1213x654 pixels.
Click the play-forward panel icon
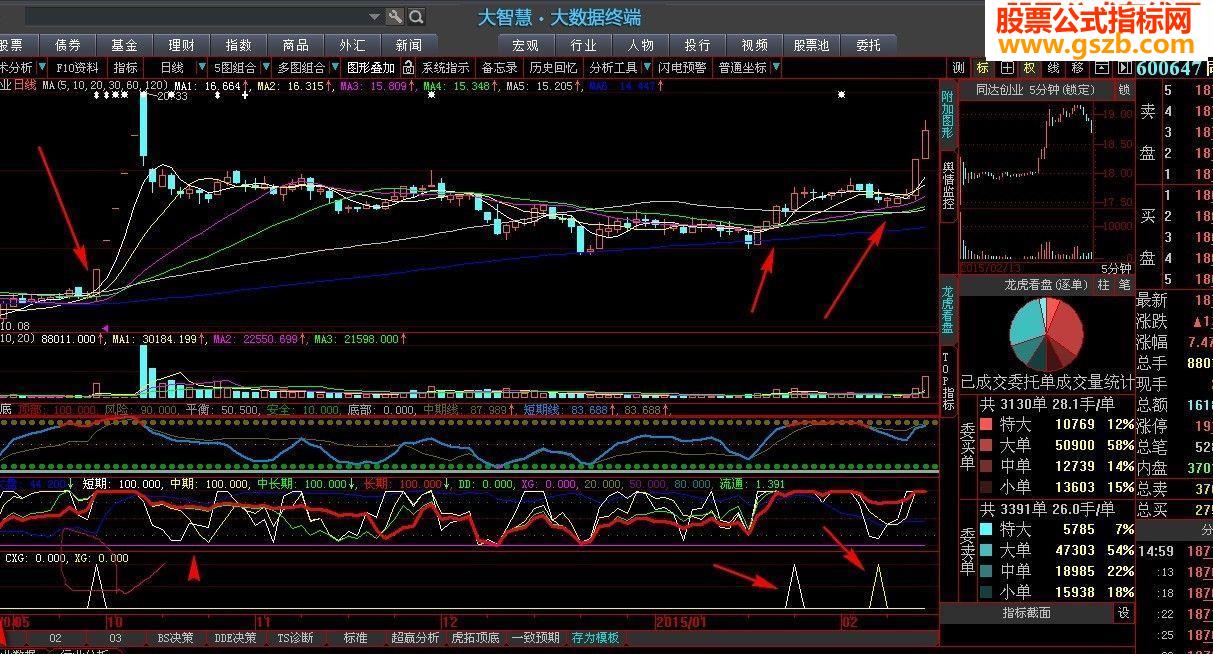click(x=1123, y=68)
